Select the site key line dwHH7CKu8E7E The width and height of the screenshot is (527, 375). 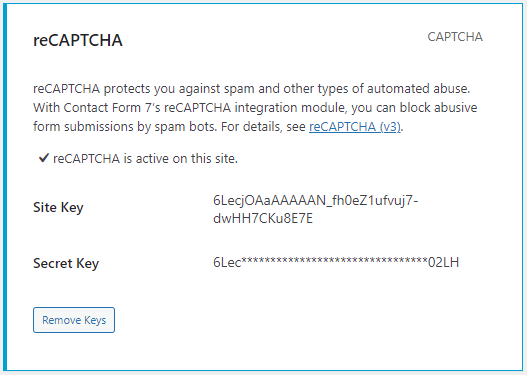point(263,219)
